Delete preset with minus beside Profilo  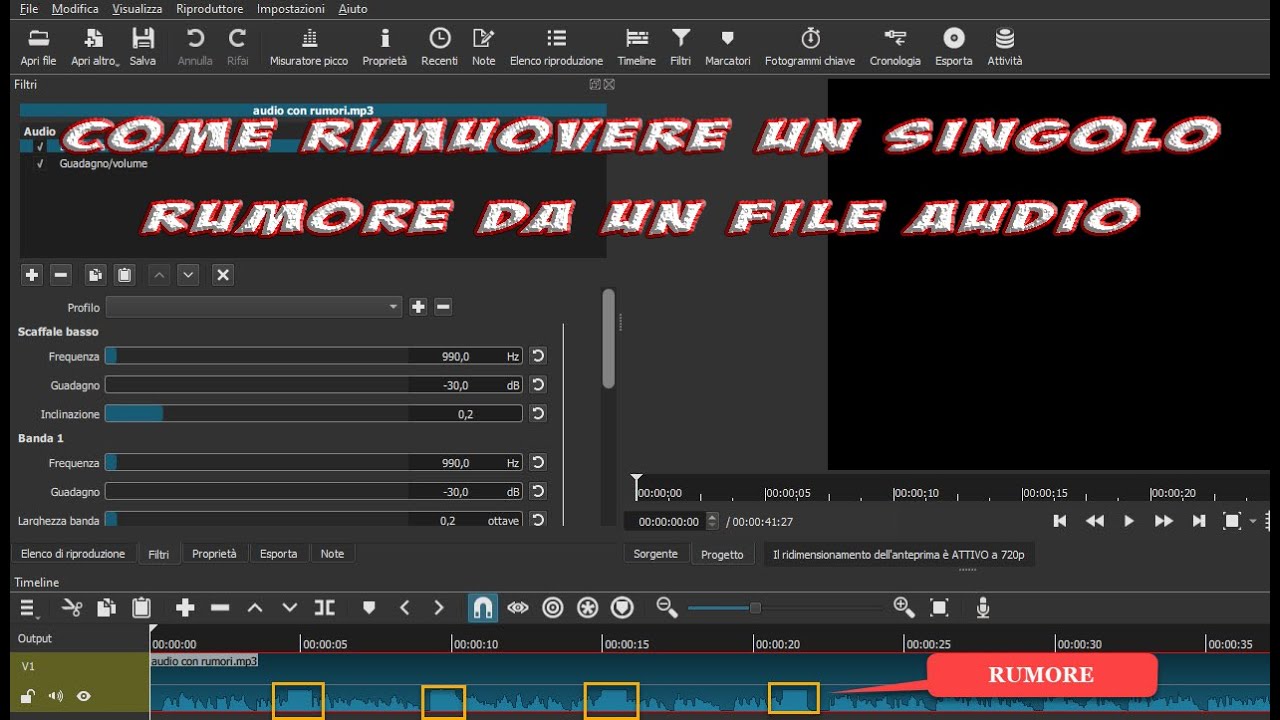coord(443,307)
